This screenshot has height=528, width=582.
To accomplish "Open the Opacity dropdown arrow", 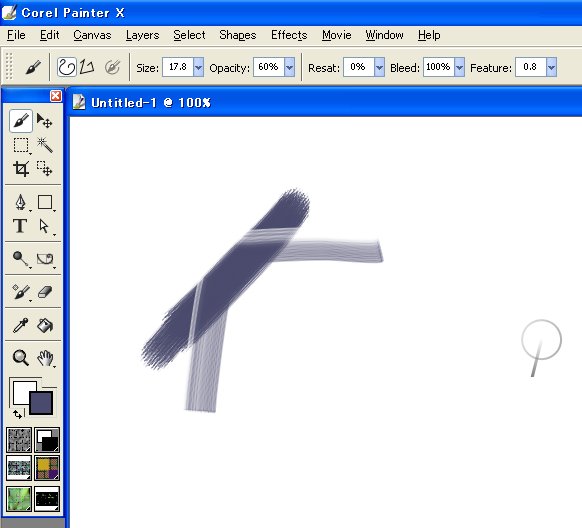I will coord(290,68).
